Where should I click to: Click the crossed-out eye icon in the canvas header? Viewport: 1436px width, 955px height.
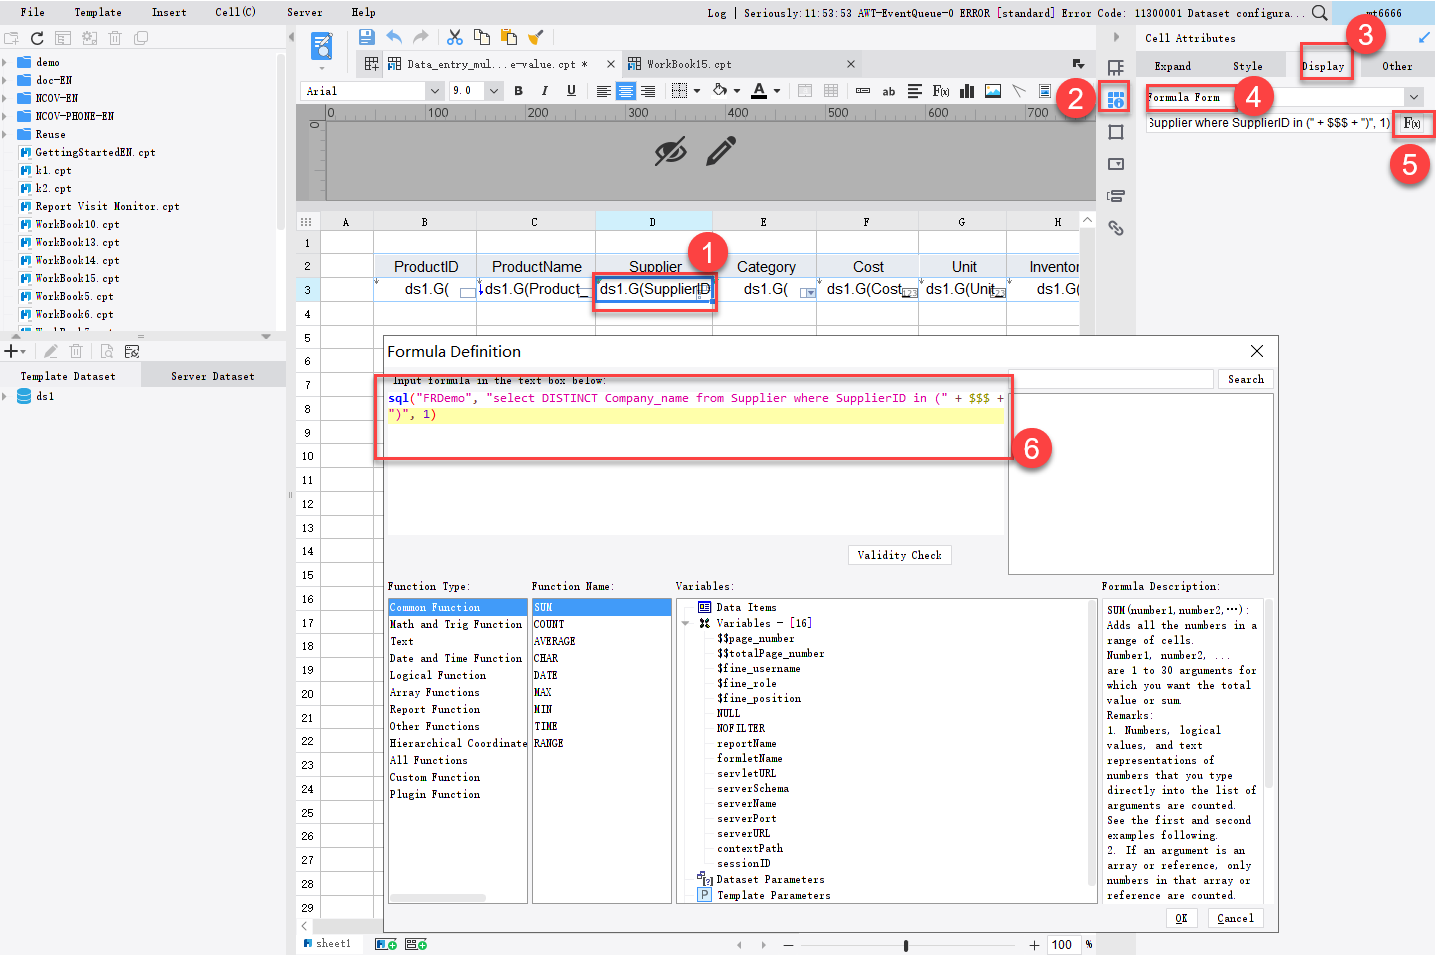(x=670, y=152)
